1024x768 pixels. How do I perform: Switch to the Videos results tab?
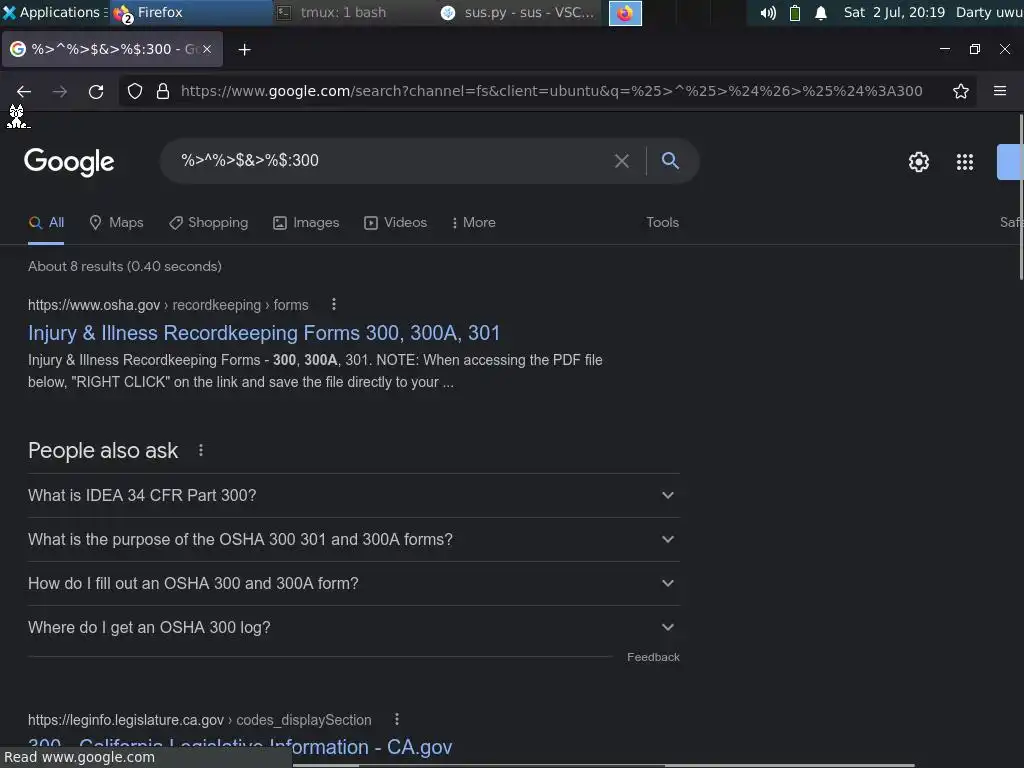395,223
